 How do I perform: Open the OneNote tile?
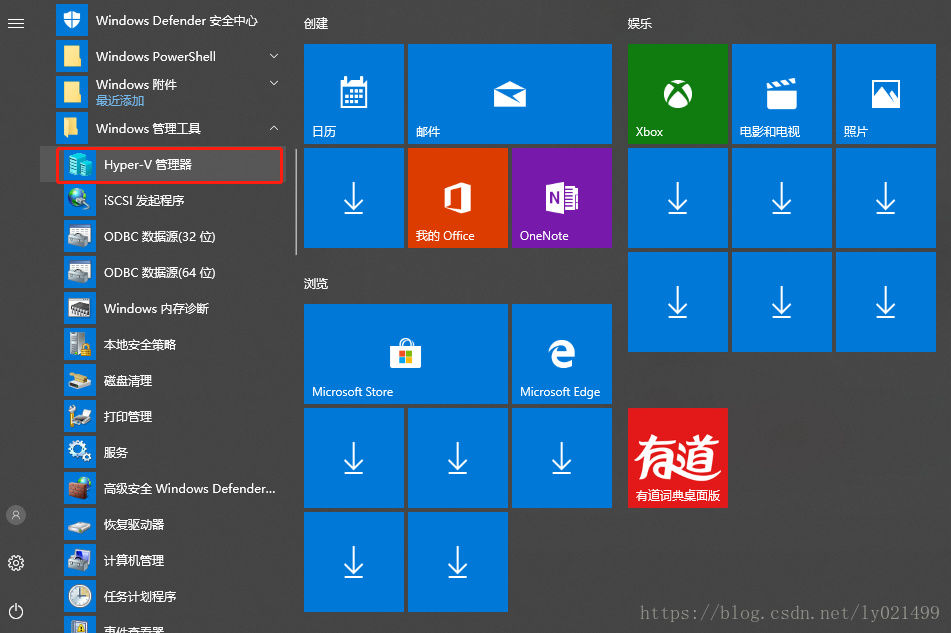pyautogui.click(x=562, y=198)
